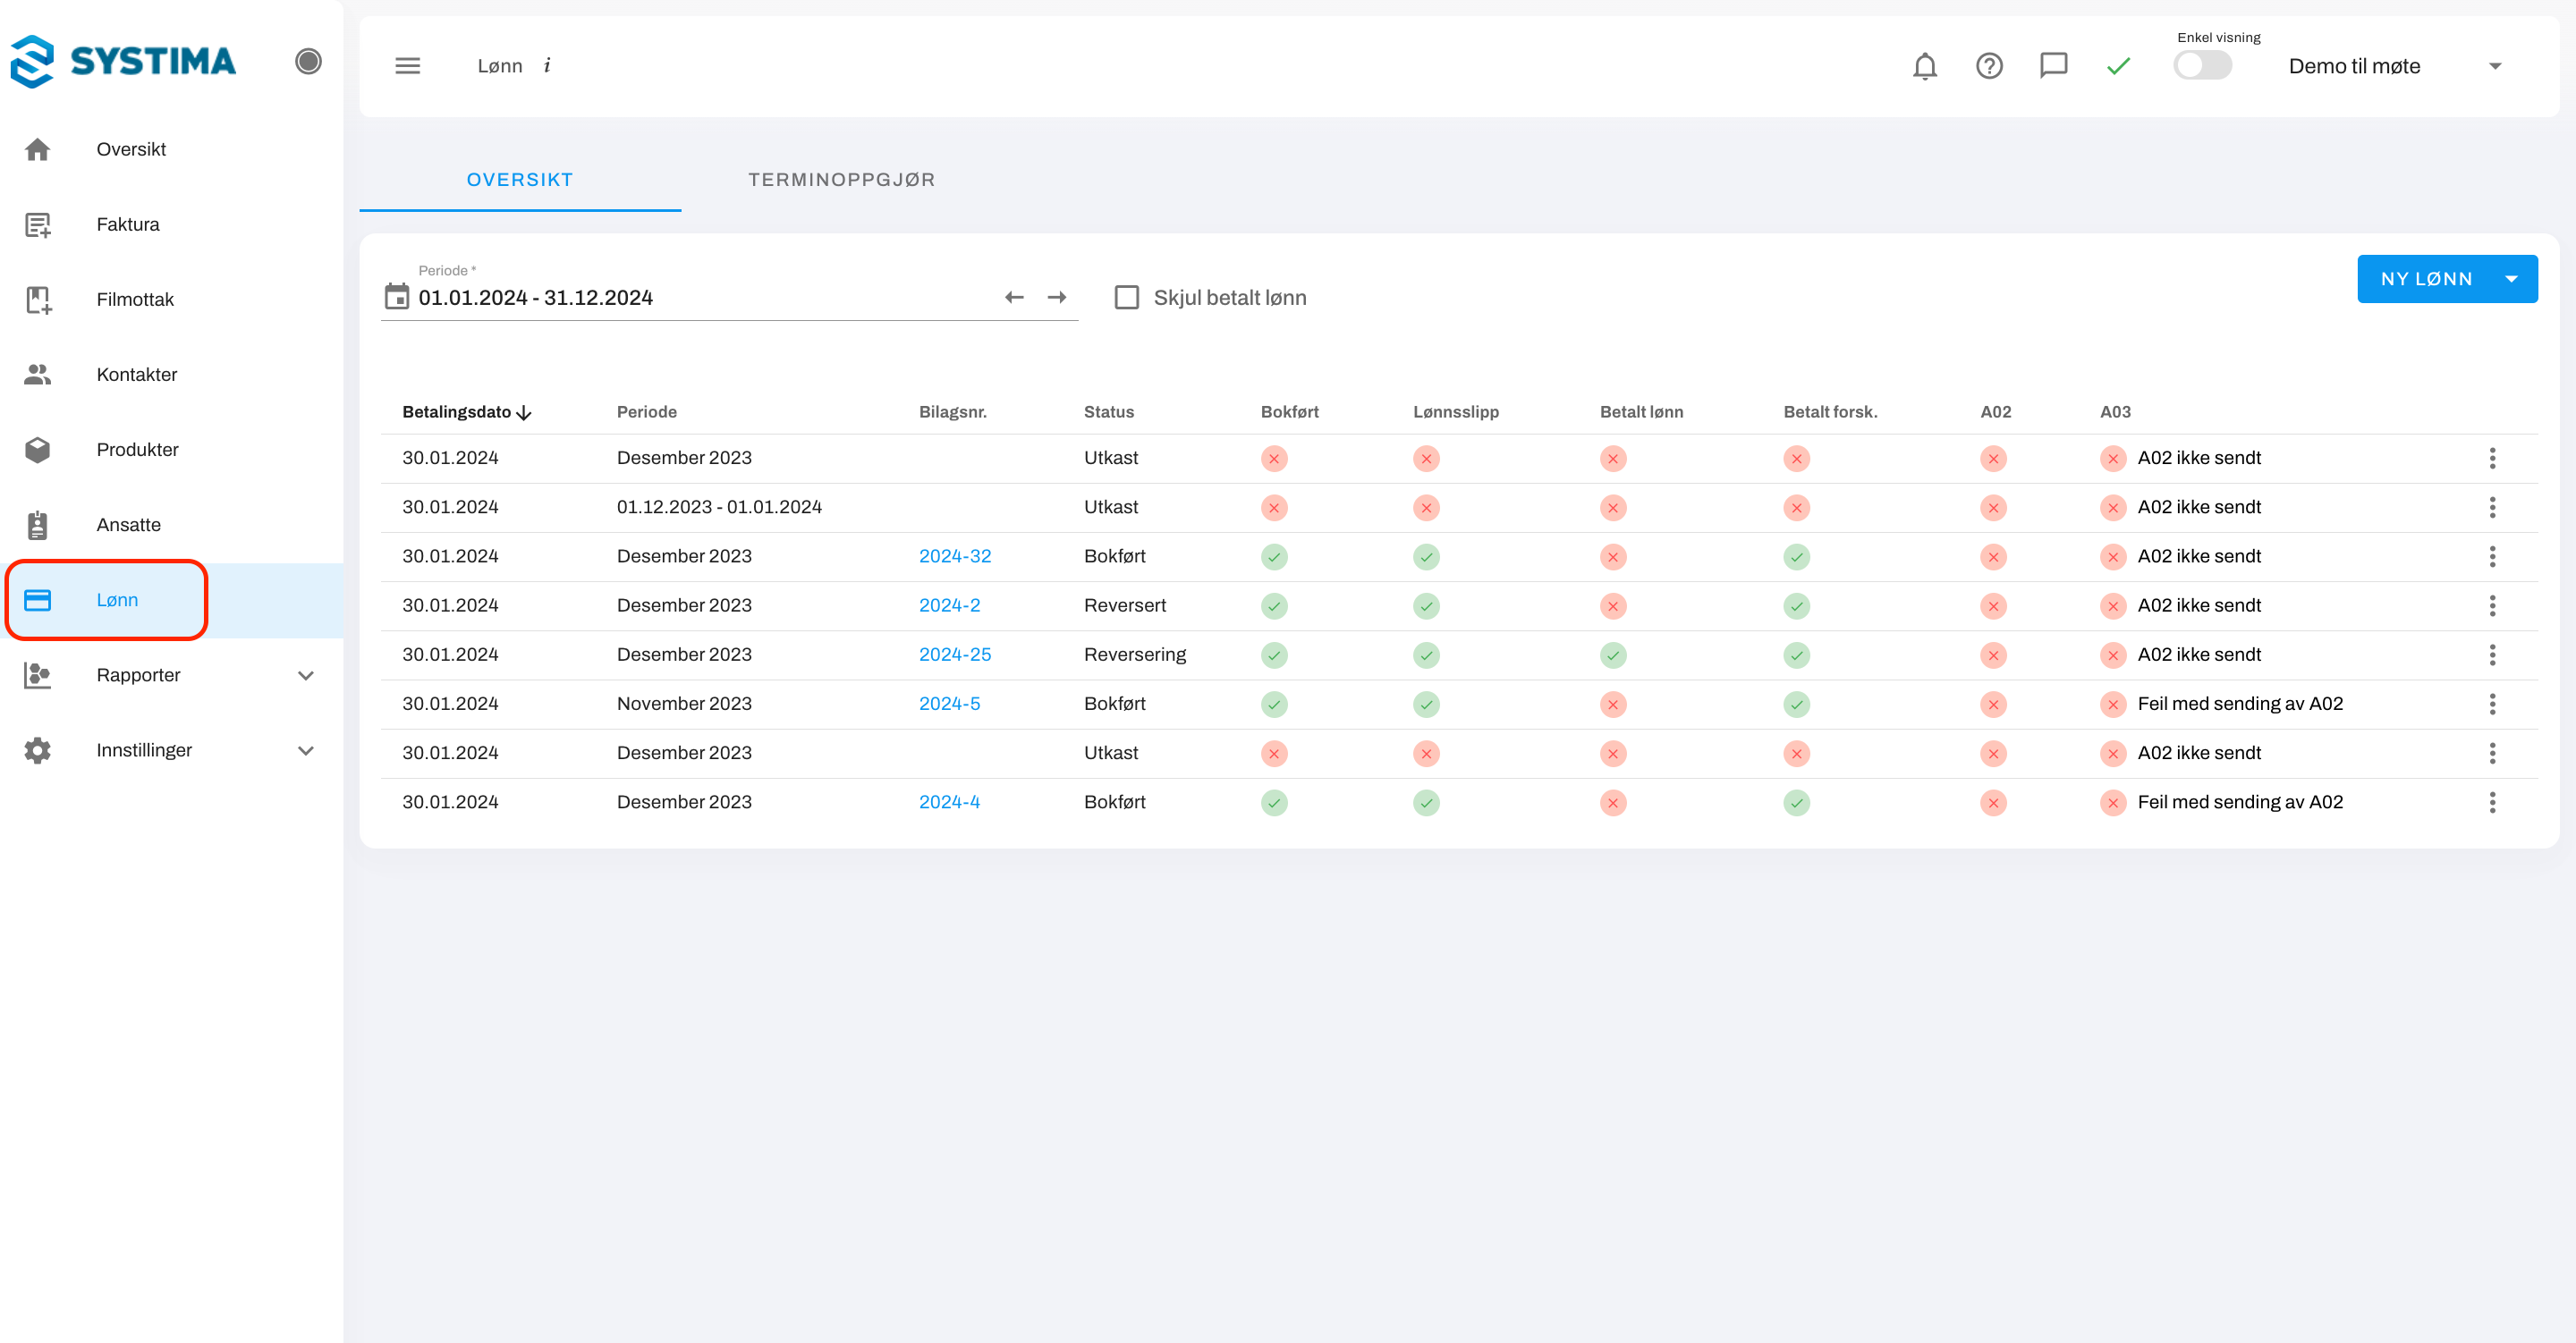
Task: Open the NY LØNN dropdown arrow
Action: (x=2511, y=279)
